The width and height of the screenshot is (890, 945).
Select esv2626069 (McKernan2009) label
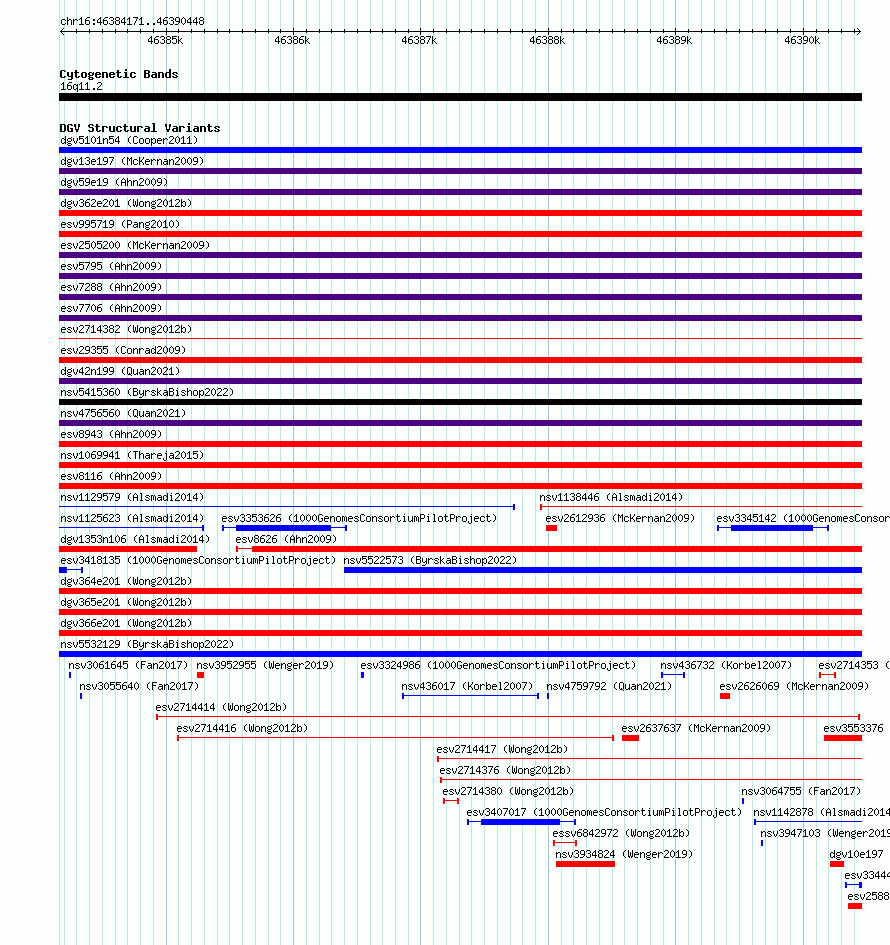click(x=794, y=686)
